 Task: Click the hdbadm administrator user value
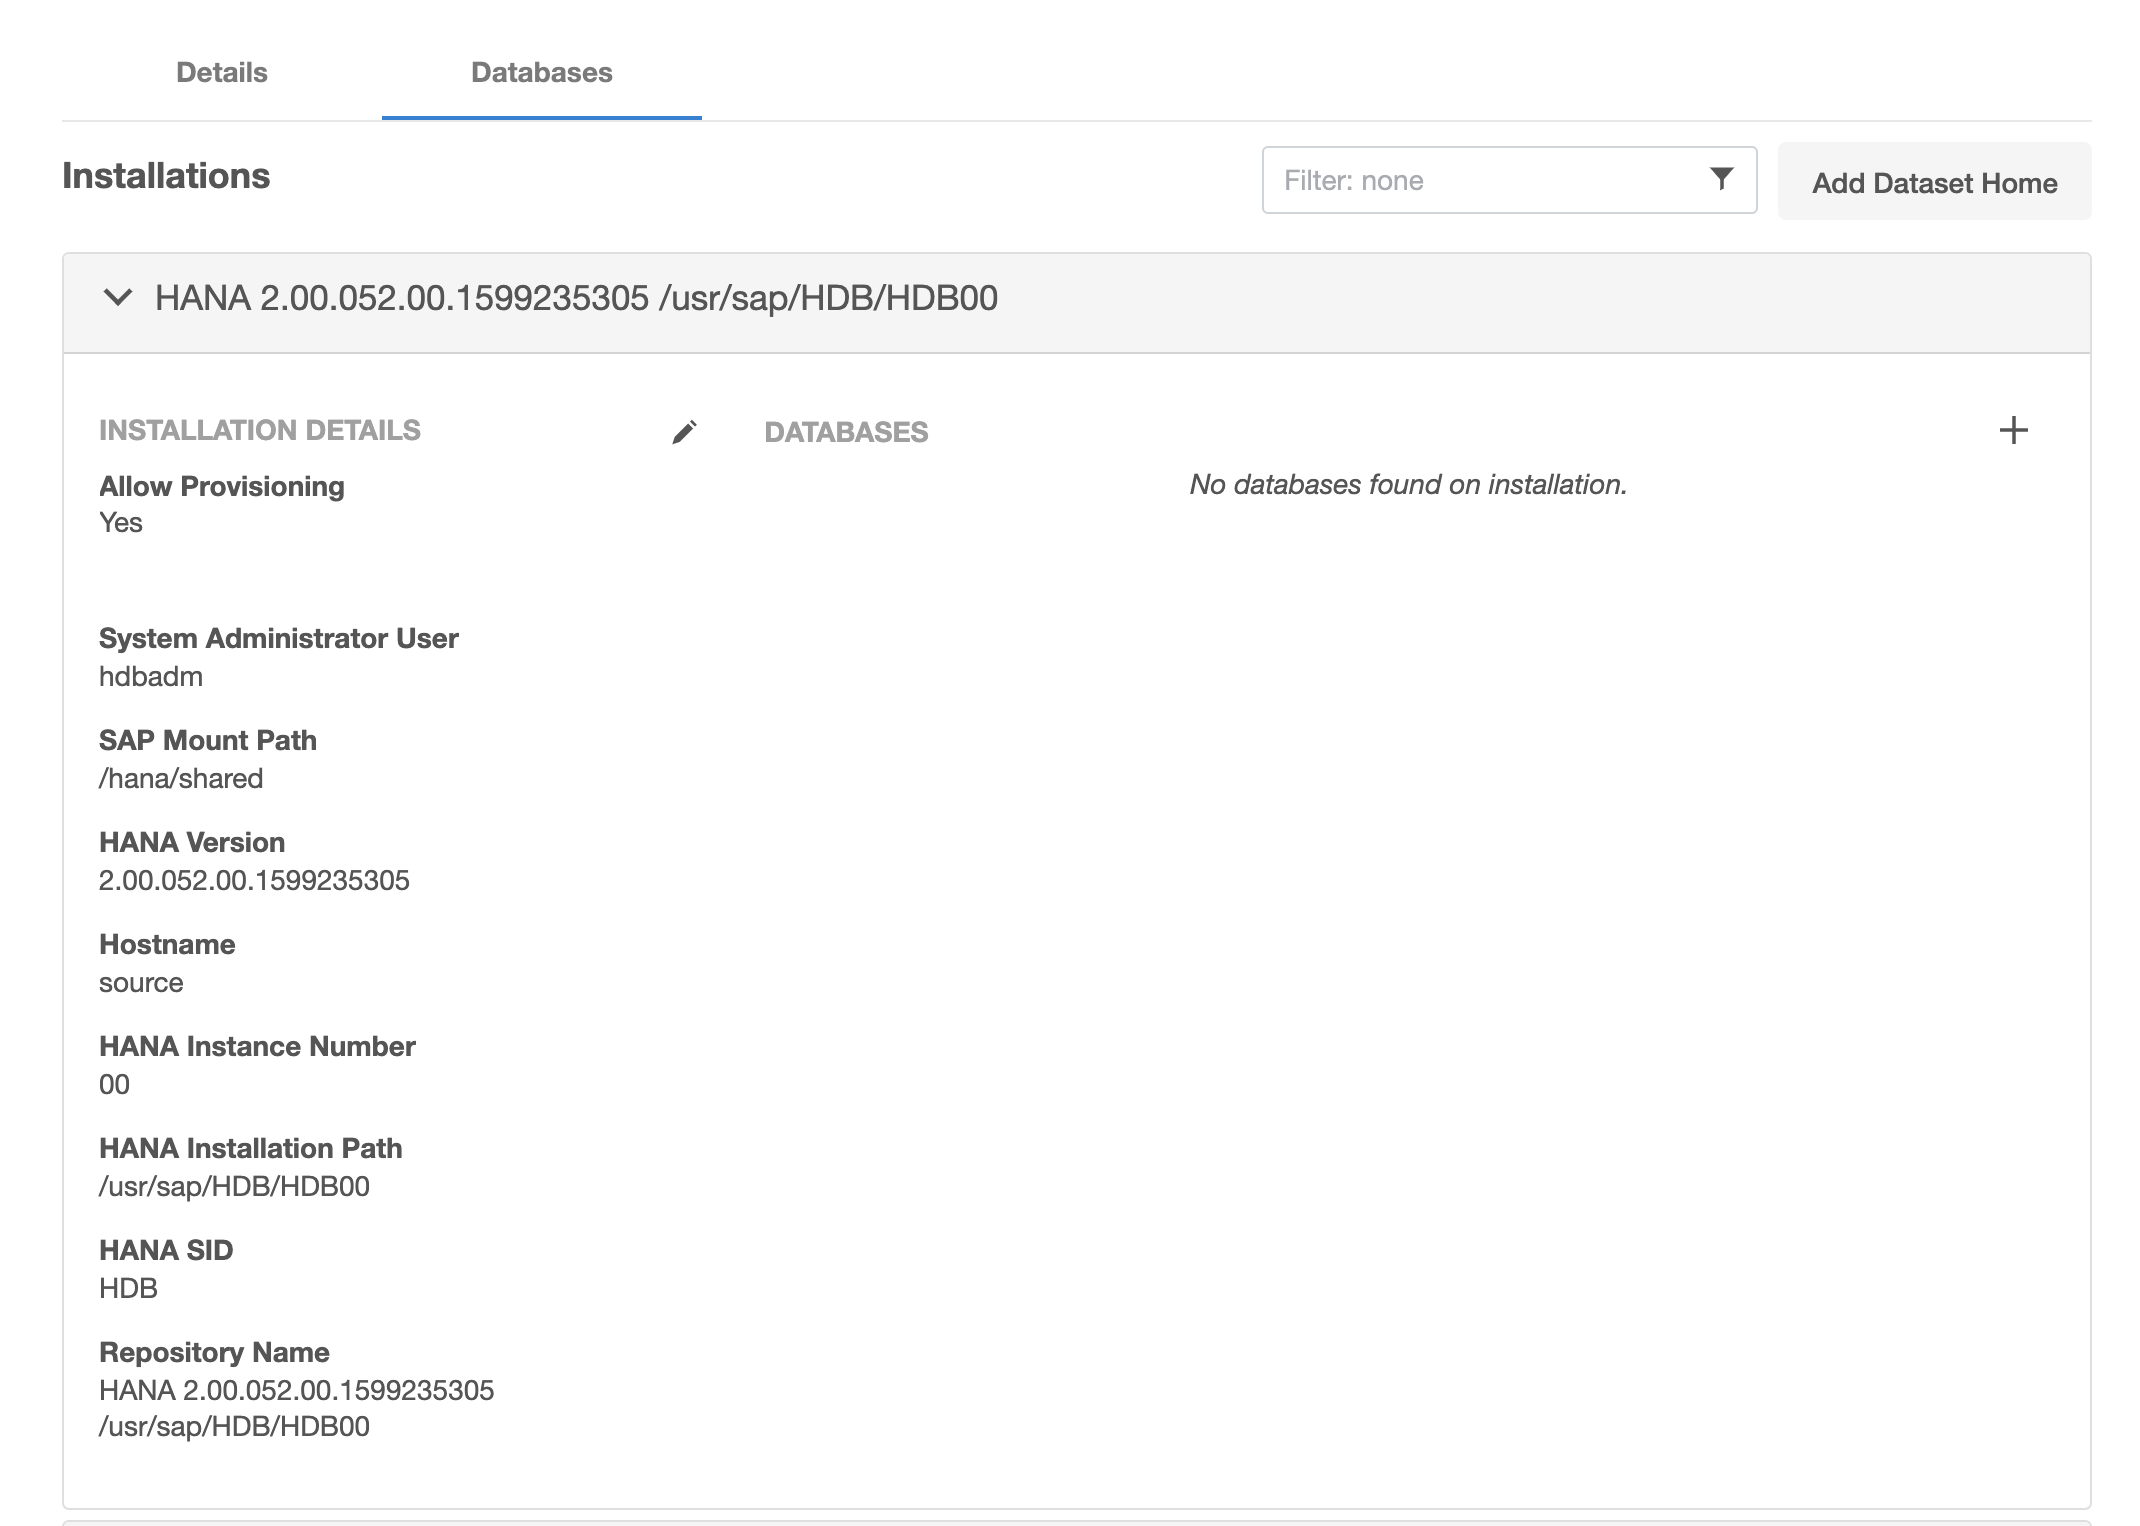[151, 677]
